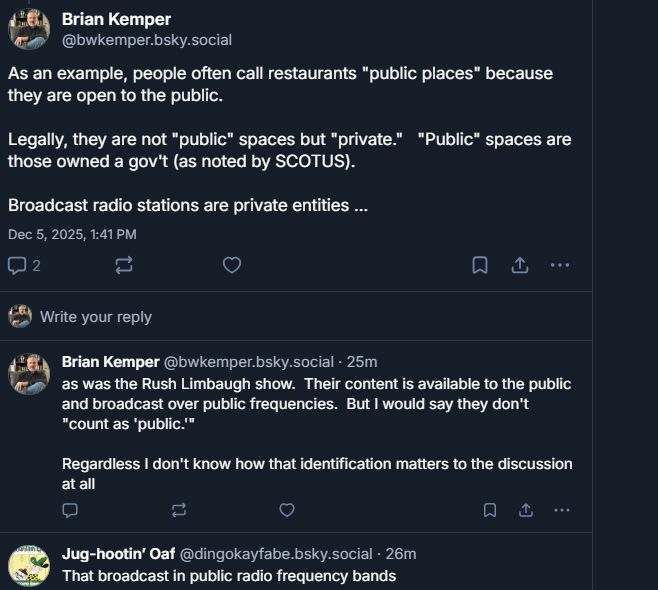Viewport: 658px width, 590px height.
Task: Like the Rush Limbaugh show reply
Action: pos(287,510)
